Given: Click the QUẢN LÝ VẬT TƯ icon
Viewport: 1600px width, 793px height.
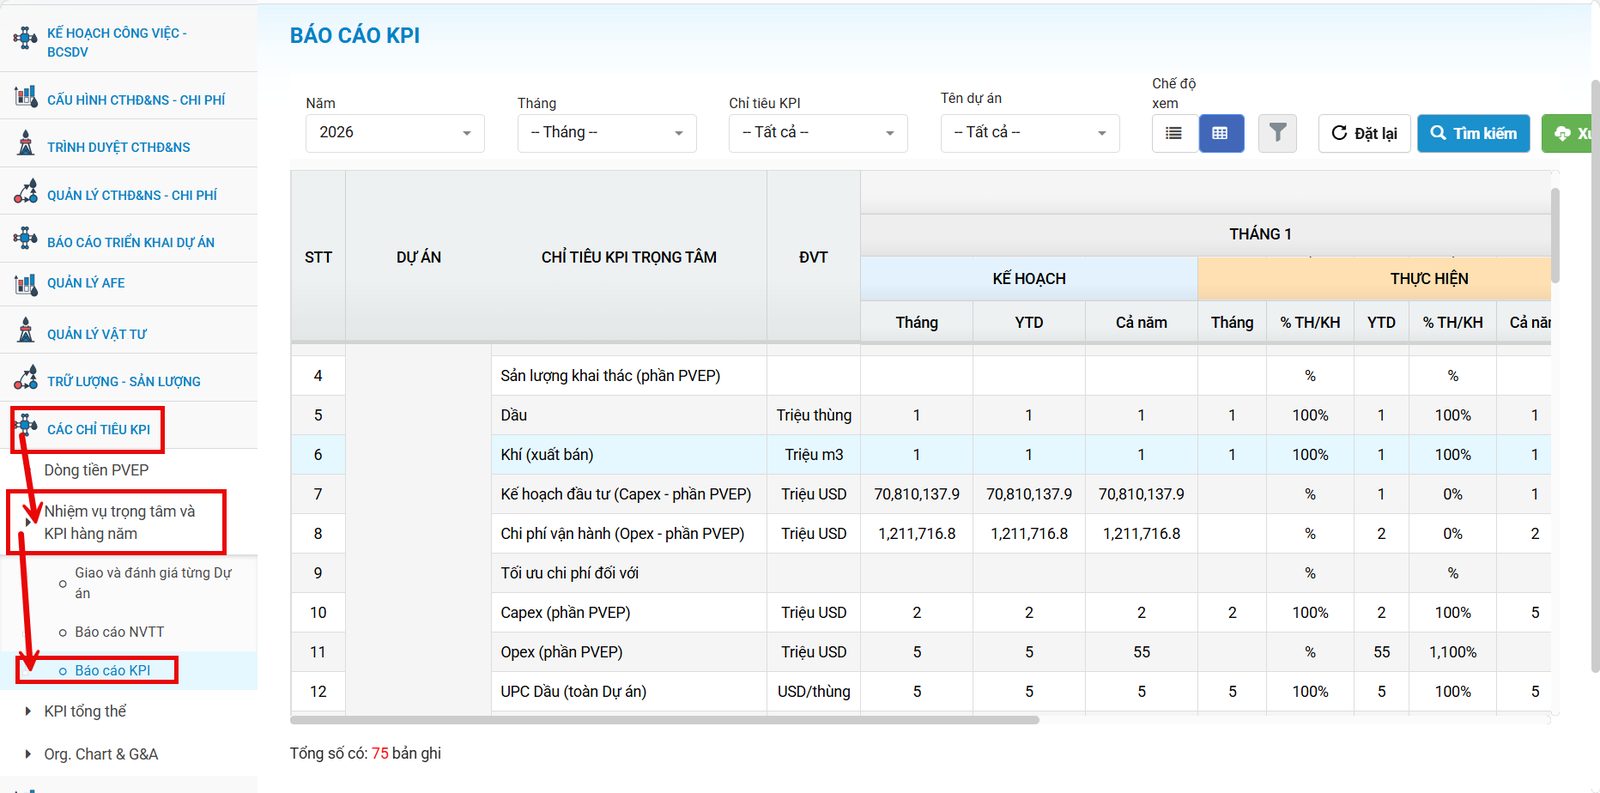Looking at the screenshot, I should (x=25, y=331).
